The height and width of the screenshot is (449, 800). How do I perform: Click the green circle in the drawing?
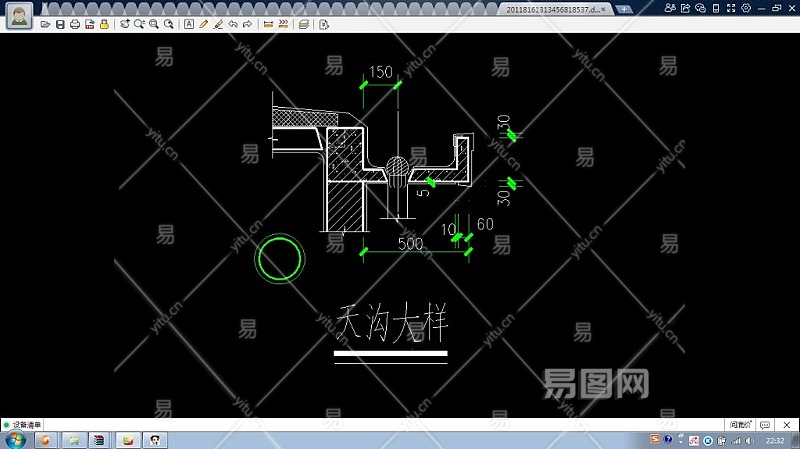click(280, 258)
